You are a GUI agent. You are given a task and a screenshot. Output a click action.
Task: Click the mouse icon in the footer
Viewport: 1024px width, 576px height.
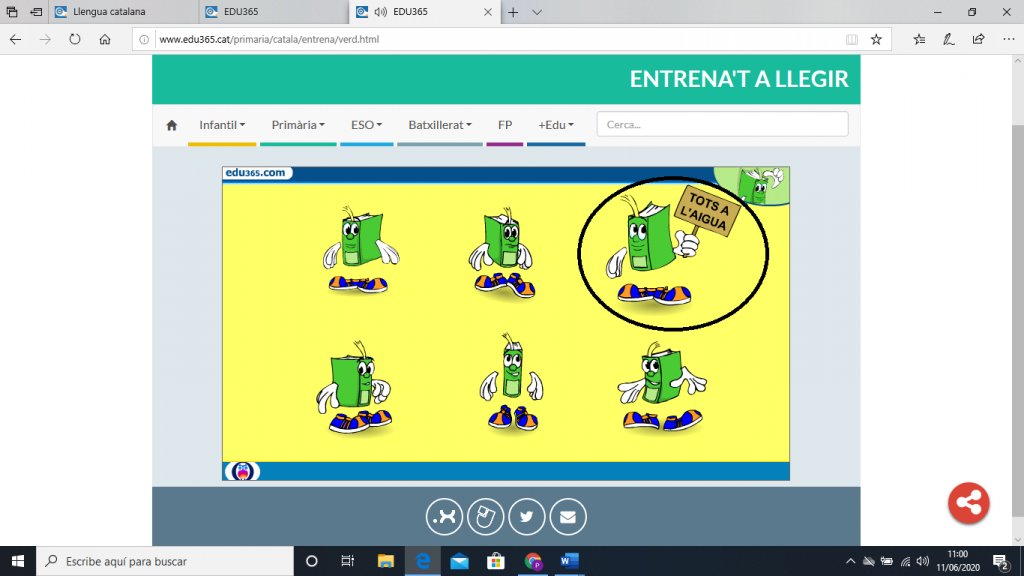(x=485, y=517)
